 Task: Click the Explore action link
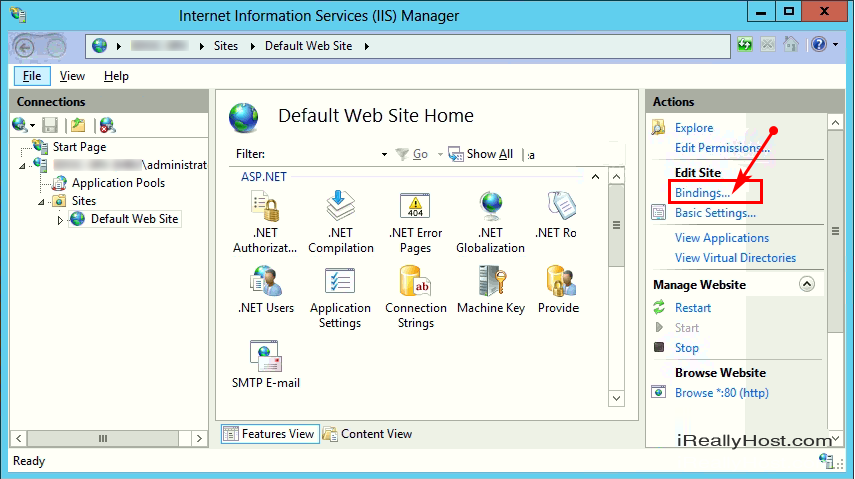(x=694, y=128)
